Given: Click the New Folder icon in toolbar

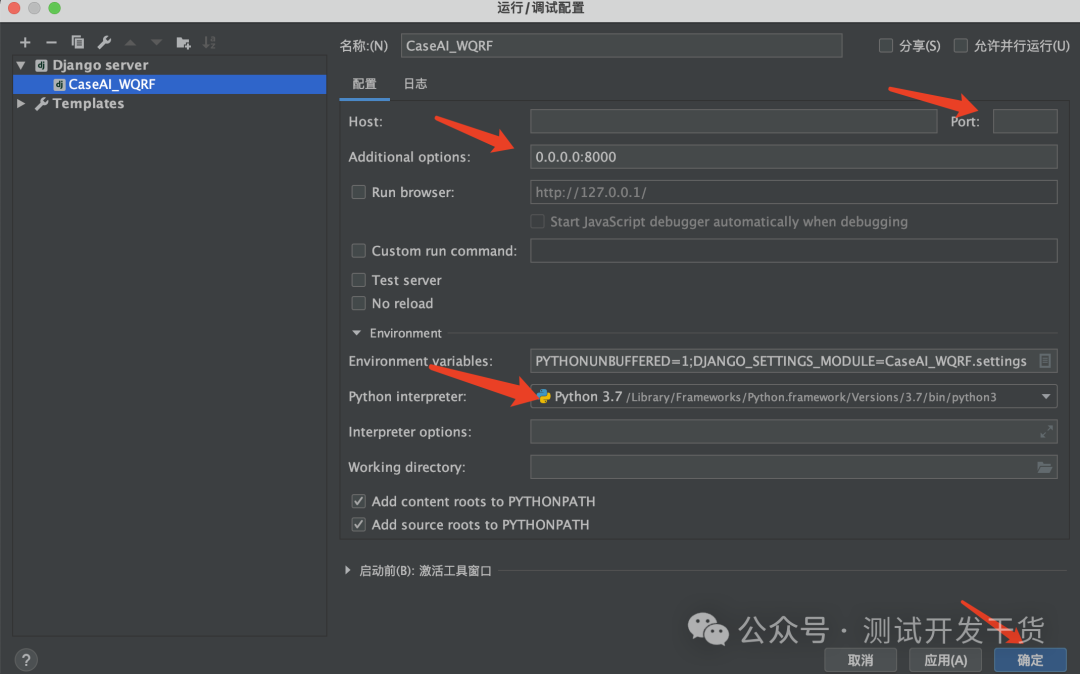Looking at the screenshot, I should point(183,42).
